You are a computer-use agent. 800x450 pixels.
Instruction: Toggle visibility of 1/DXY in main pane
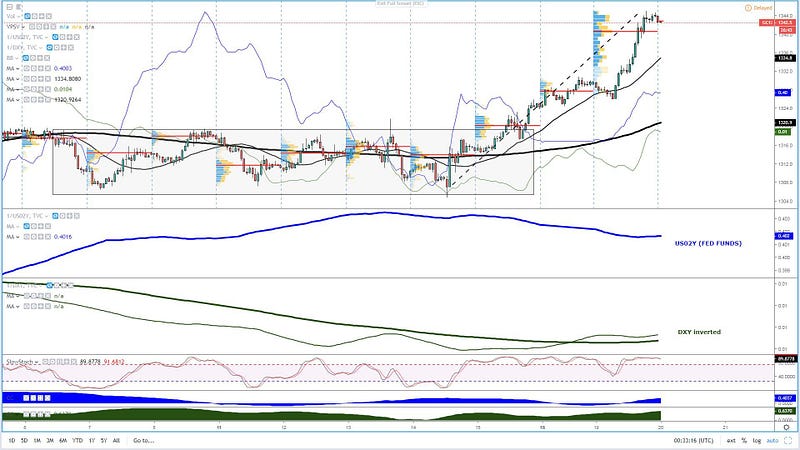point(49,47)
